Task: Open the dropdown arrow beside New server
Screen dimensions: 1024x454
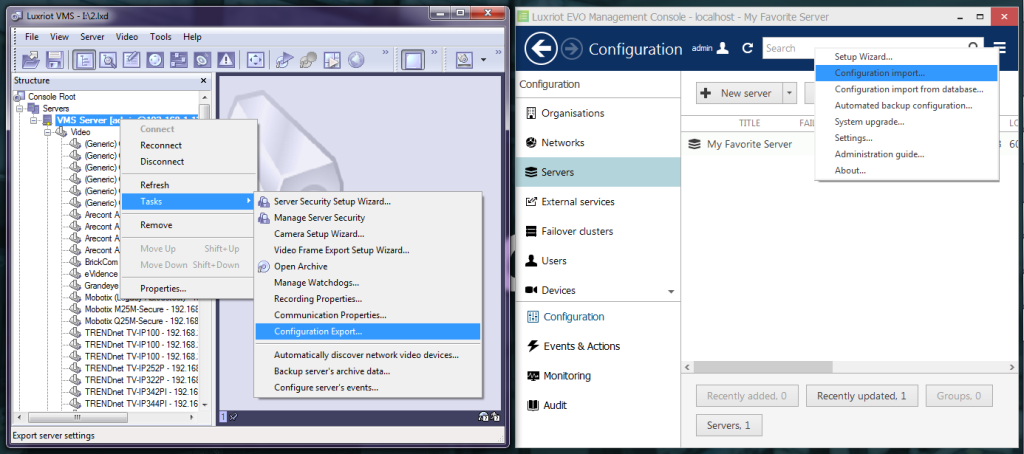Action: tap(789, 93)
